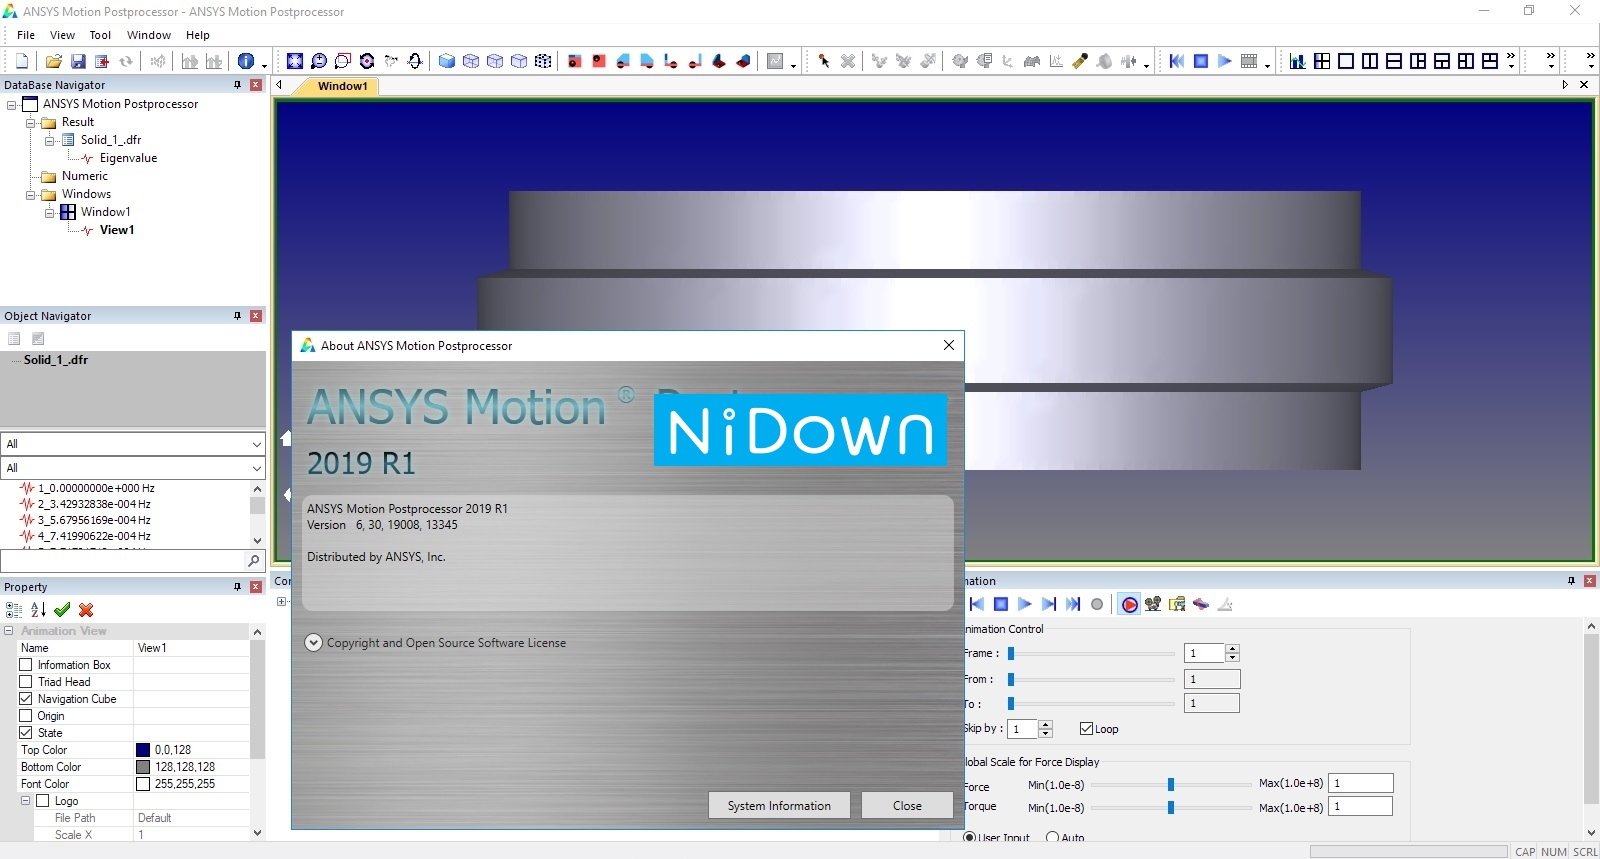Uncheck the Navigation Cube checkbox
1600x859 pixels.
[26, 699]
